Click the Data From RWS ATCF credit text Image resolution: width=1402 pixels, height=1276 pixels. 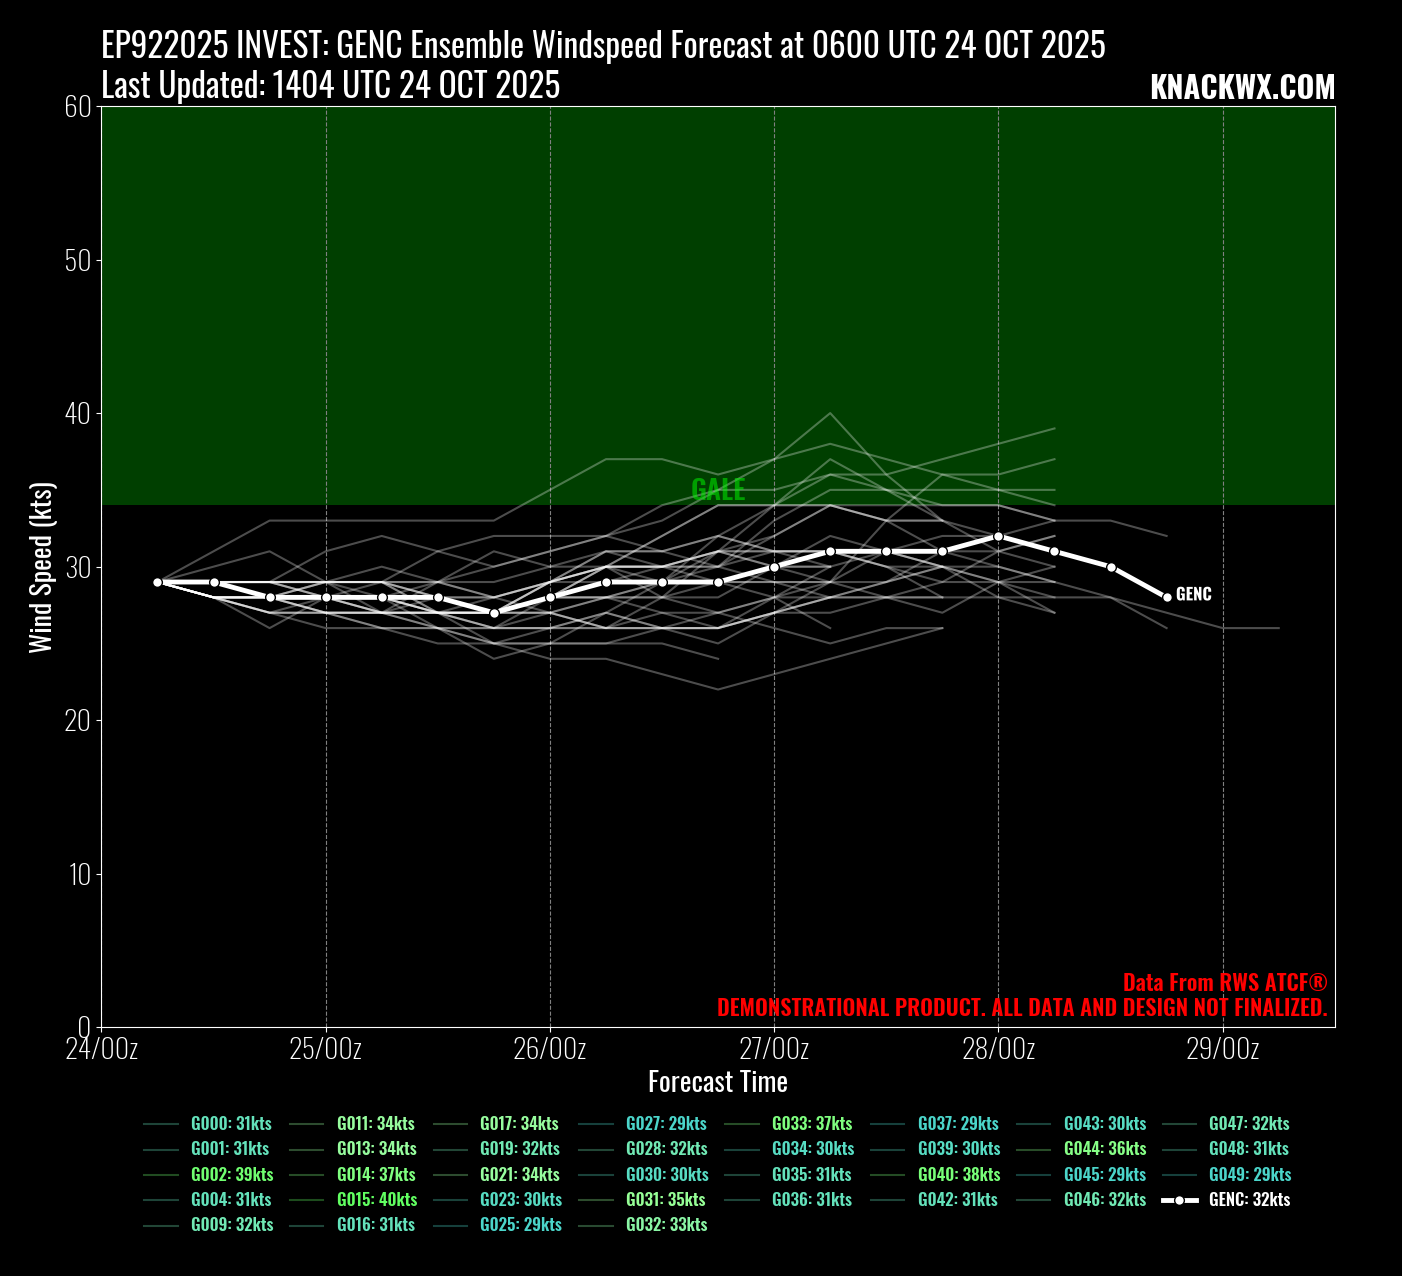1224,982
